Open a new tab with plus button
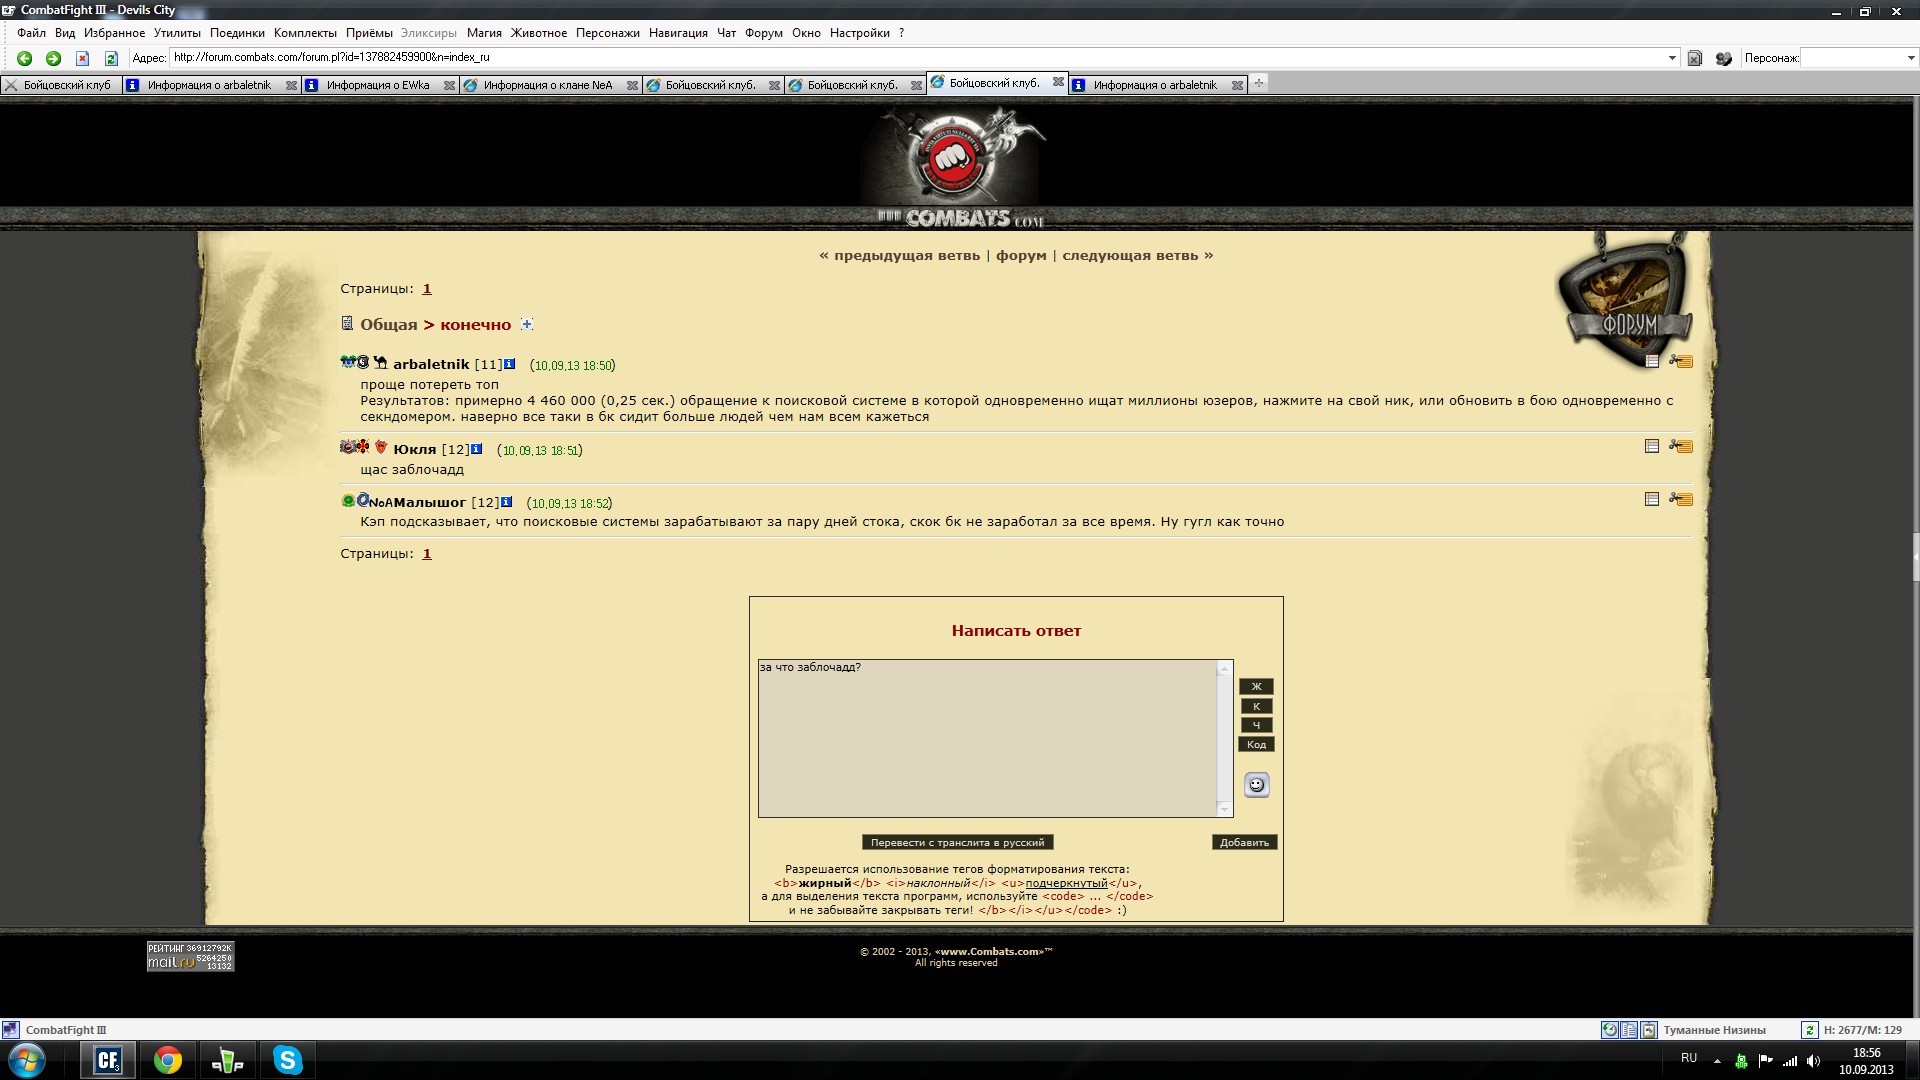The width and height of the screenshot is (1920, 1080). pyautogui.click(x=1259, y=84)
